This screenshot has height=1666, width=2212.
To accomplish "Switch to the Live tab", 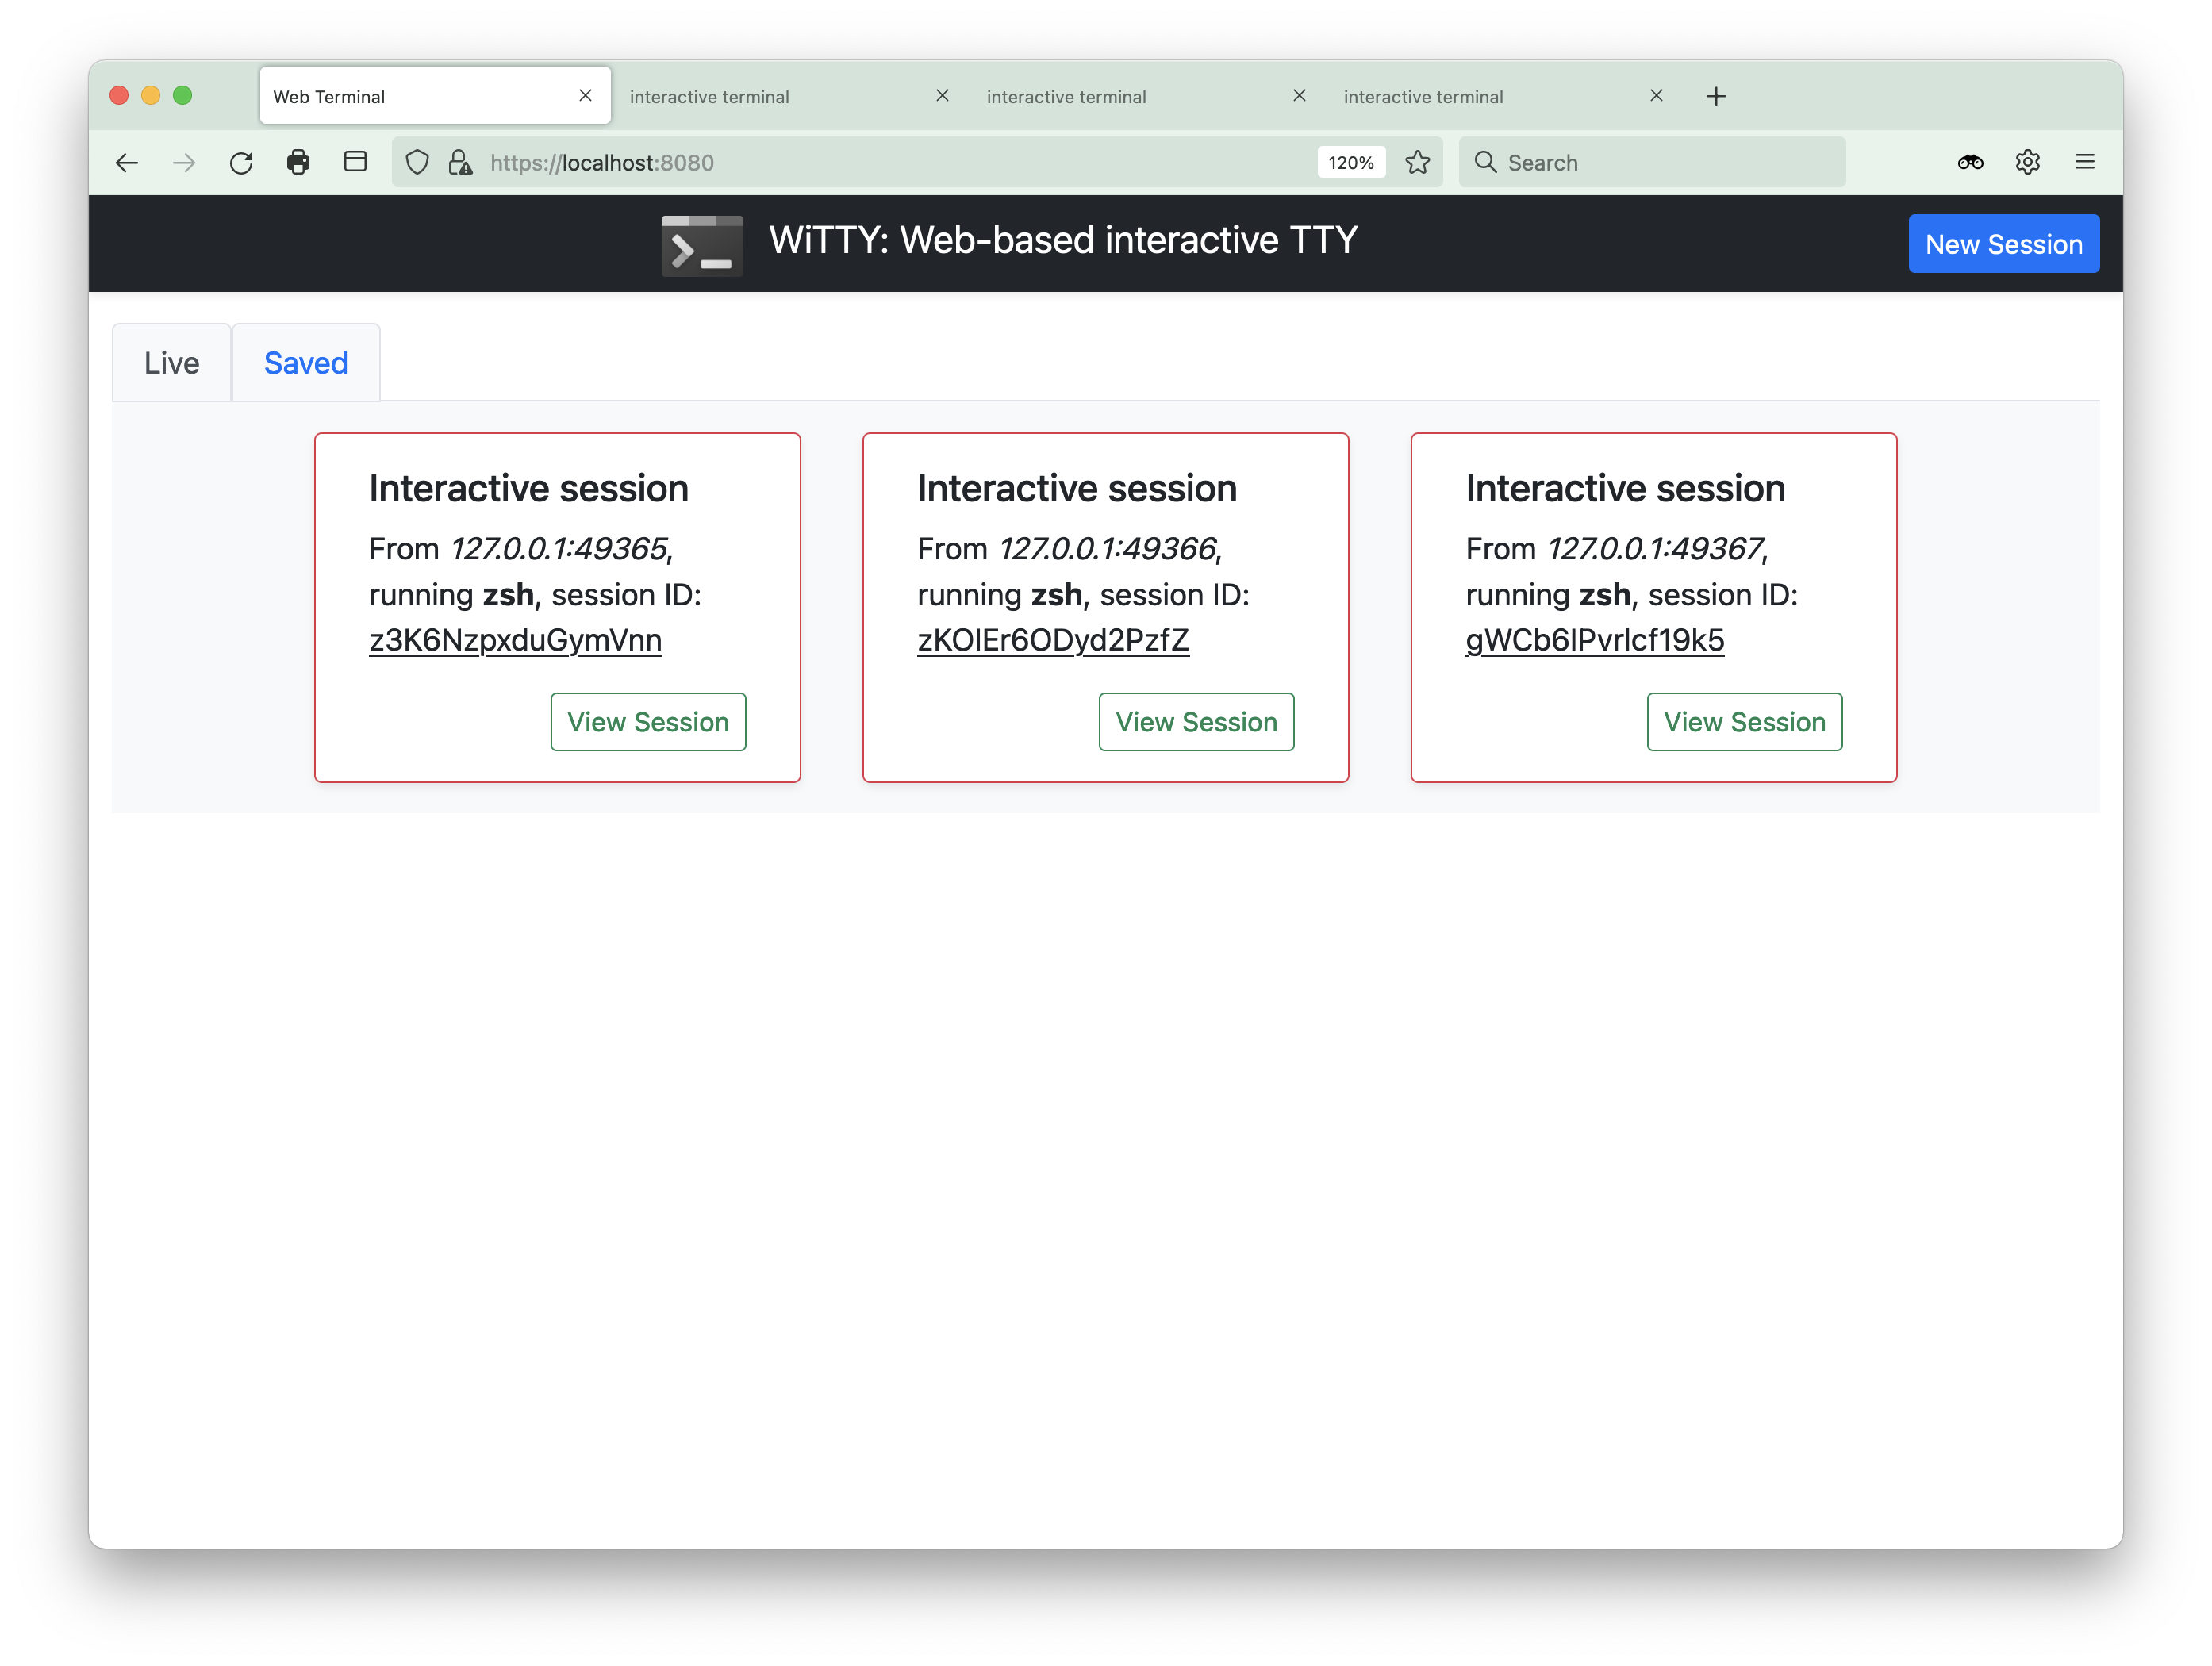I will pos(172,363).
